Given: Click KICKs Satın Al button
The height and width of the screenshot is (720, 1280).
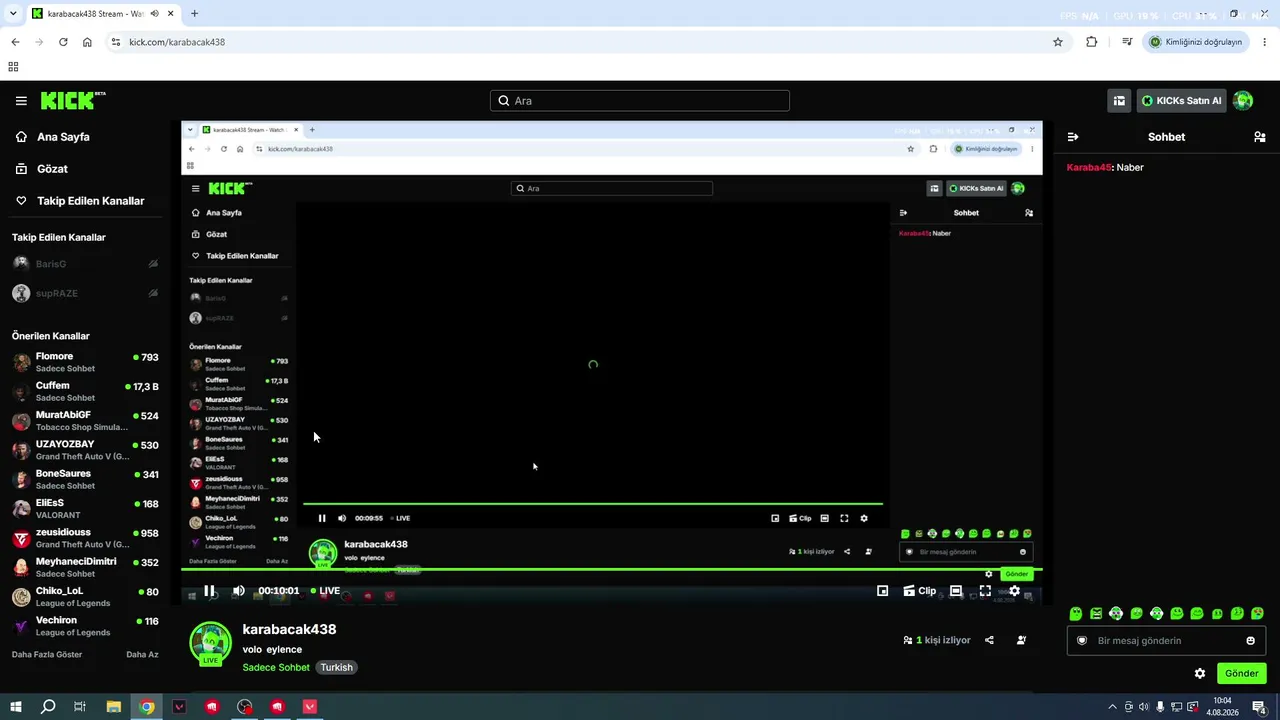Looking at the screenshot, I should 1181,101.
